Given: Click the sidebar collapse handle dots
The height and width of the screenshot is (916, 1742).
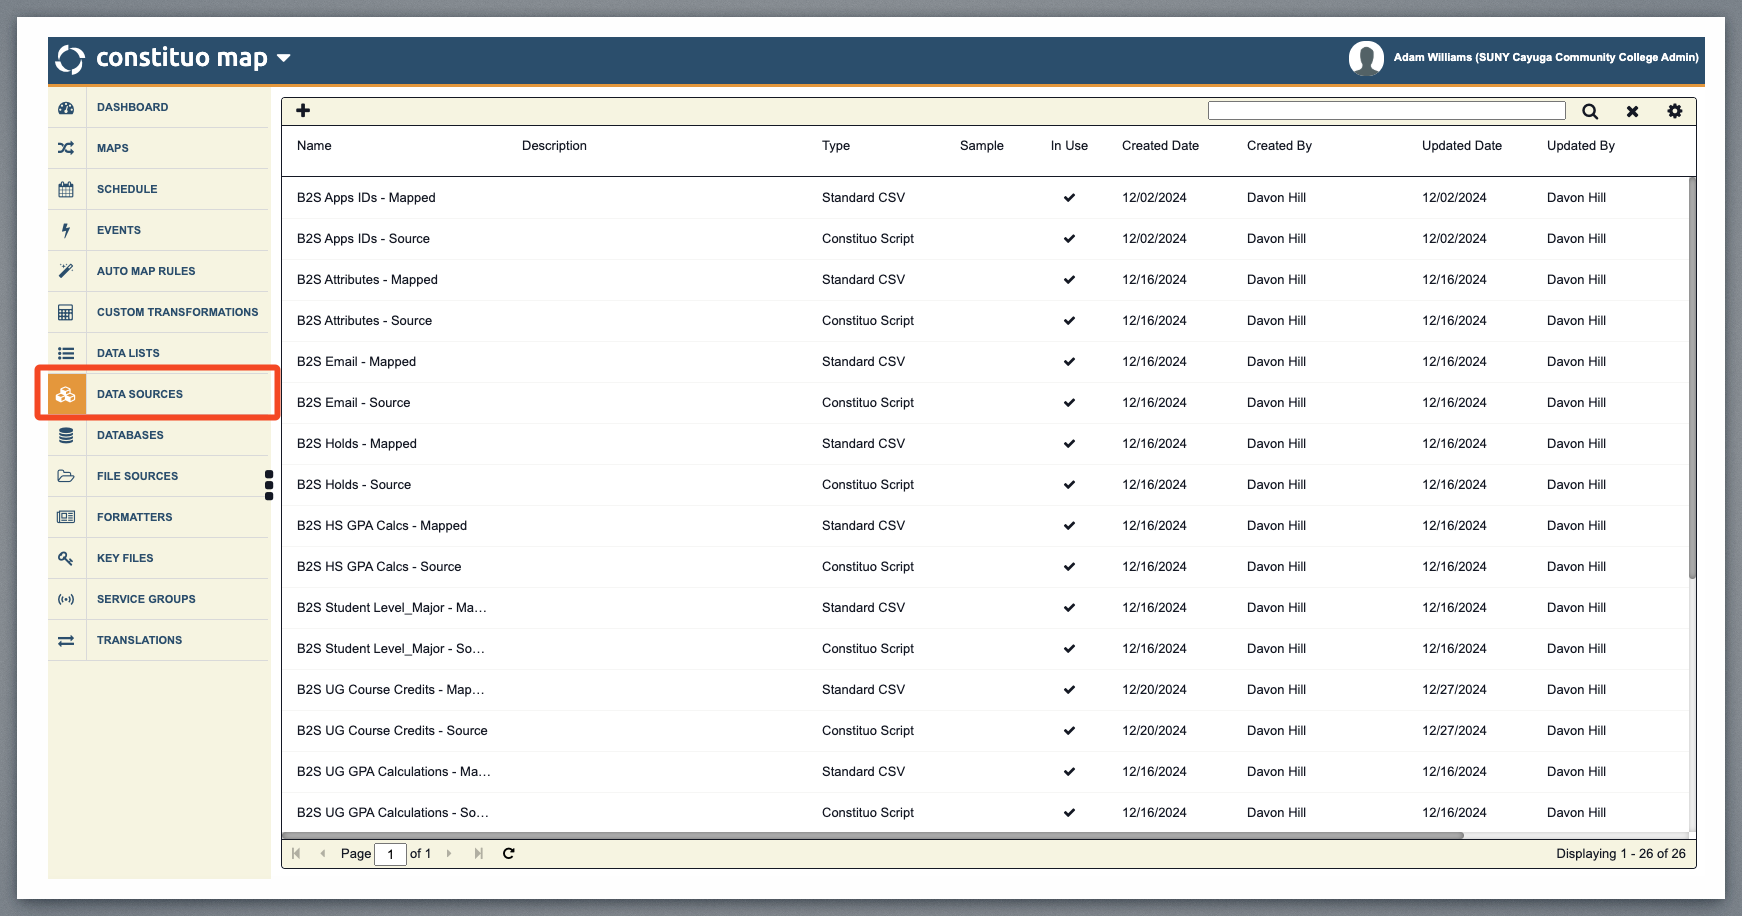Looking at the screenshot, I should point(269,485).
